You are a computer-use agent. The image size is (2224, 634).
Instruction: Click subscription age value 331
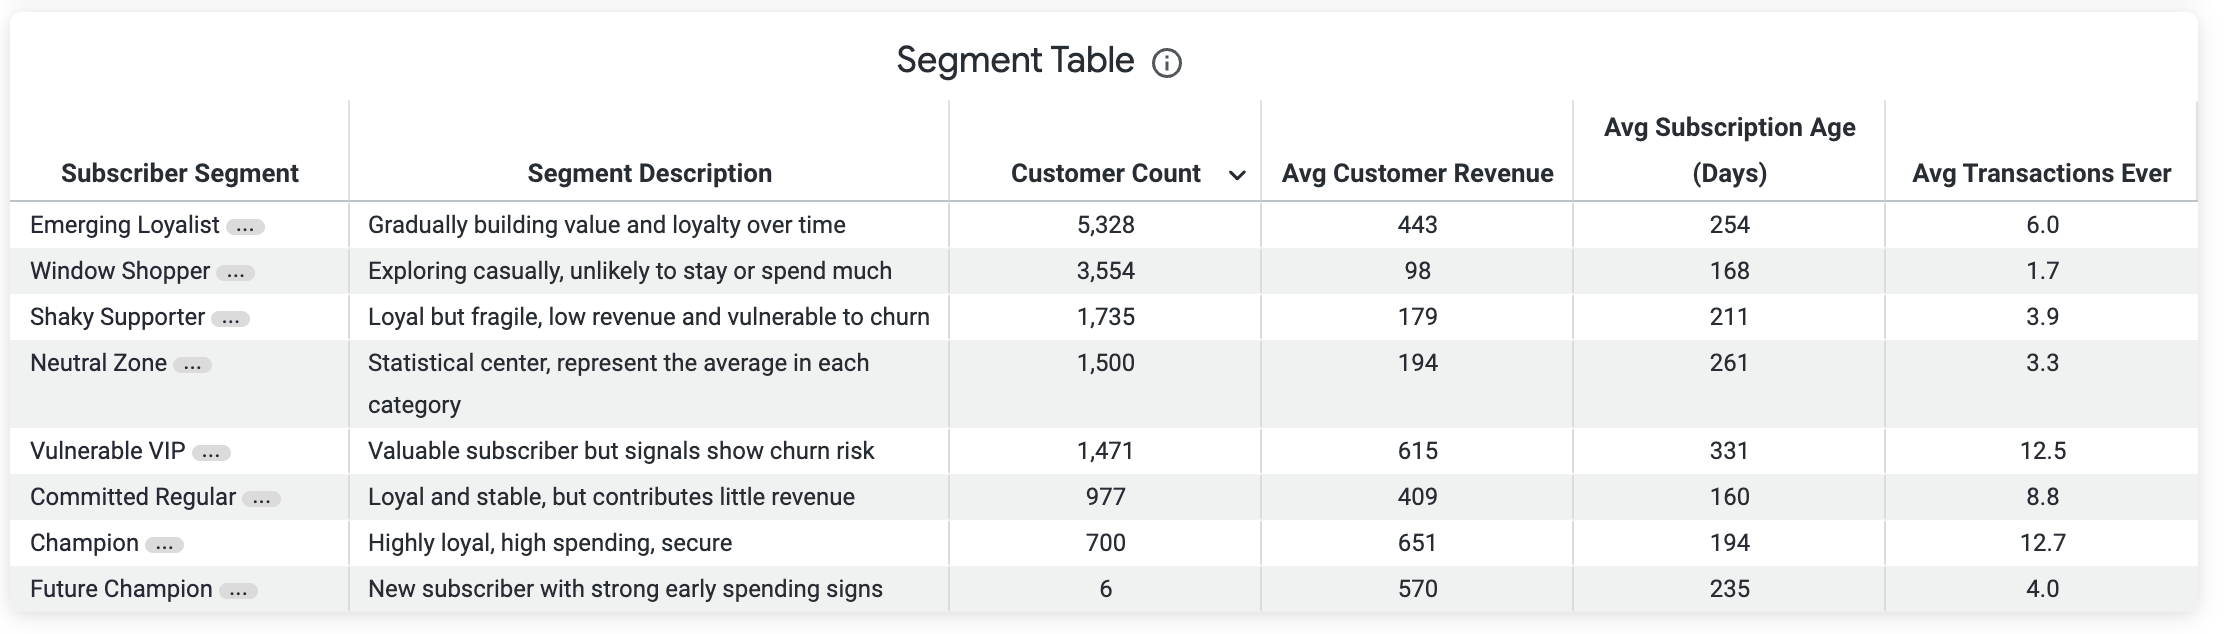tap(1730, 451)
